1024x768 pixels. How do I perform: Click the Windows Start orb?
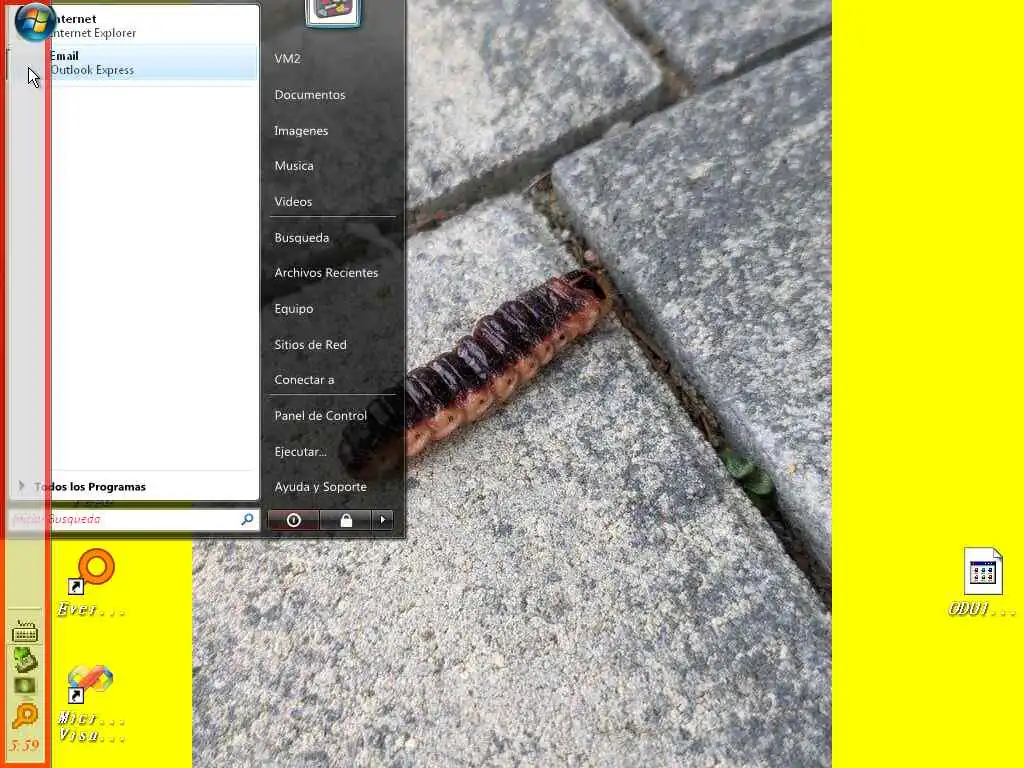coord(34,22)
